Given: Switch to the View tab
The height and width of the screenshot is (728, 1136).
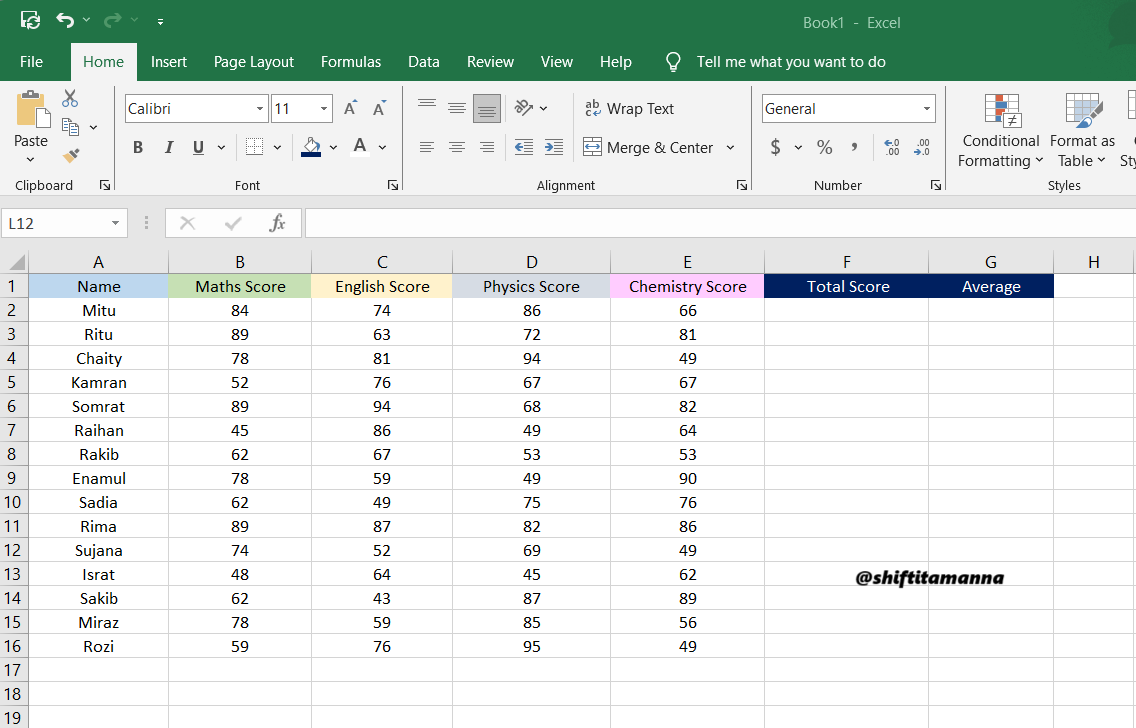Looking at the screenshot, I should (556, 62).
